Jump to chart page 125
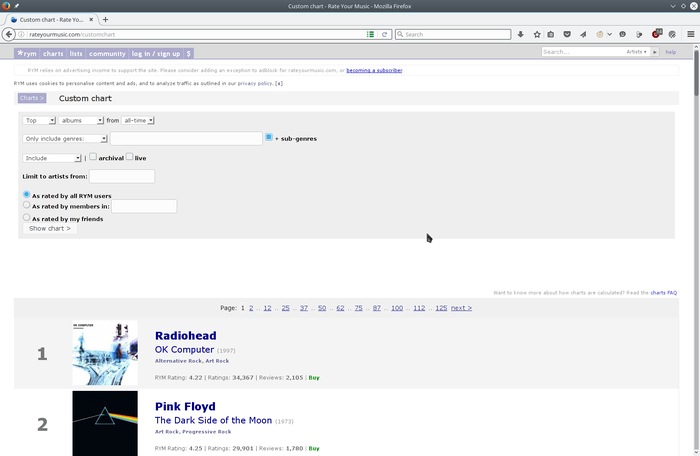Image resolution: width=700 pixels, height=456 pixels. click(441, 308)
